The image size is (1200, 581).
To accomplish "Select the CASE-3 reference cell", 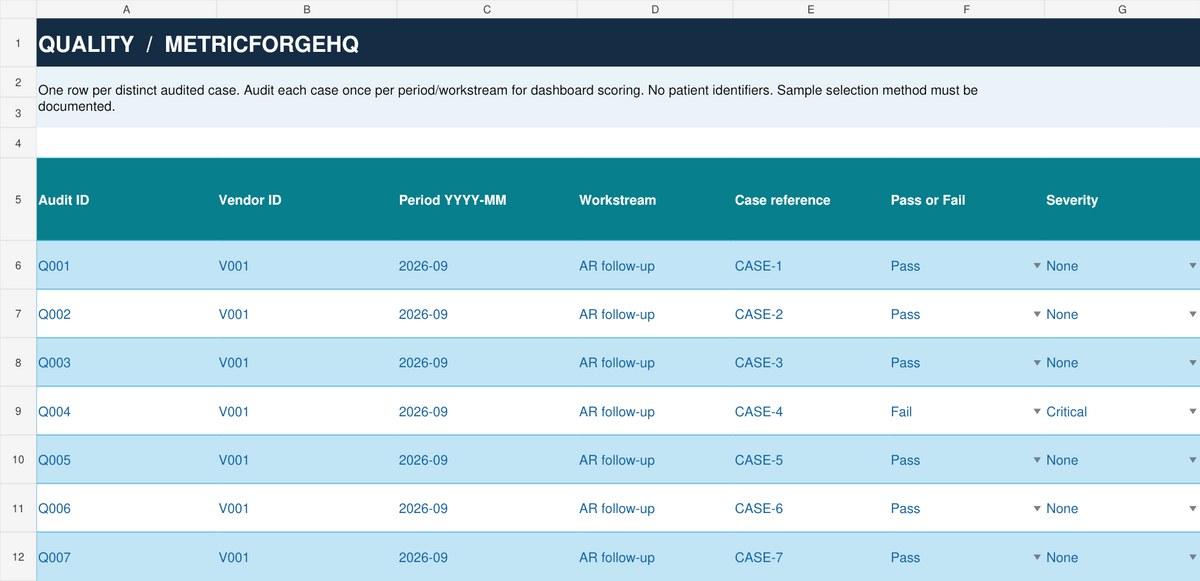I will pyautogui.click(x=811, y=363).
